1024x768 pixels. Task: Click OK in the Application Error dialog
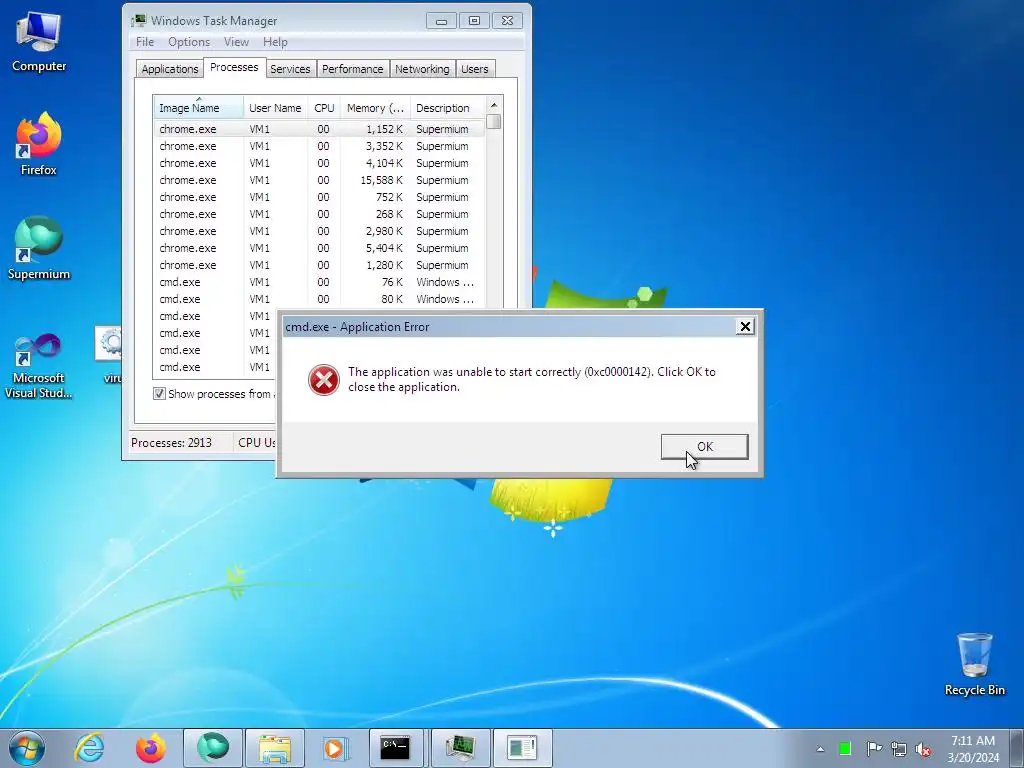coord(705,447)
